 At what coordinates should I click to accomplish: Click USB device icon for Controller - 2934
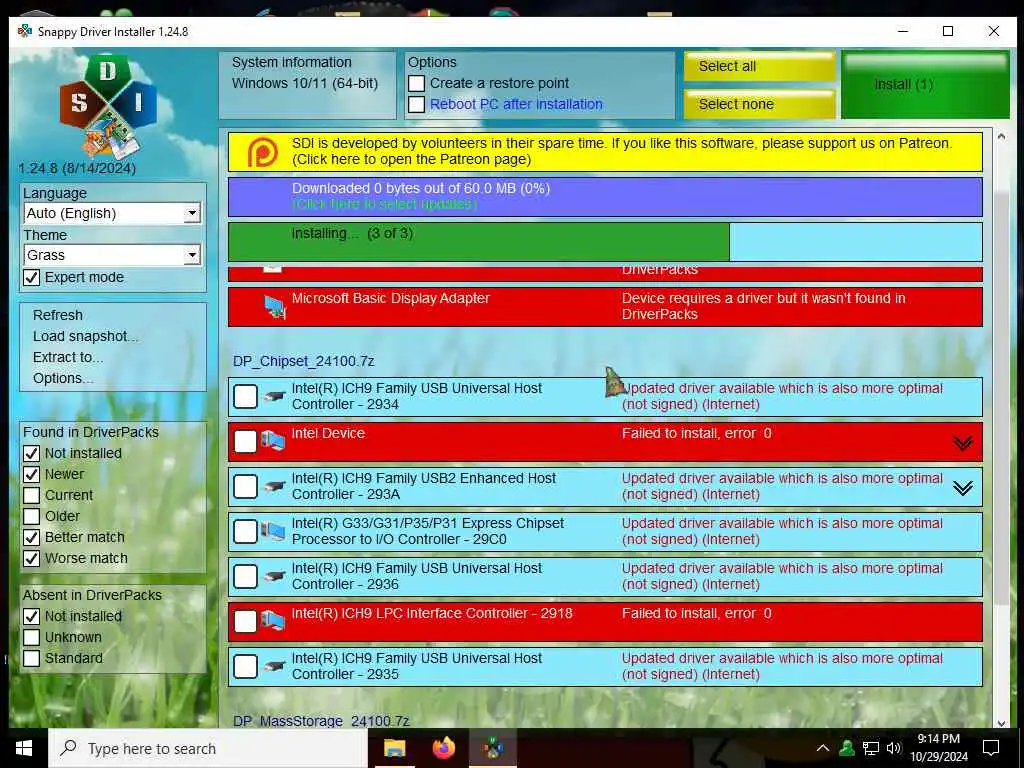(275, 396)
